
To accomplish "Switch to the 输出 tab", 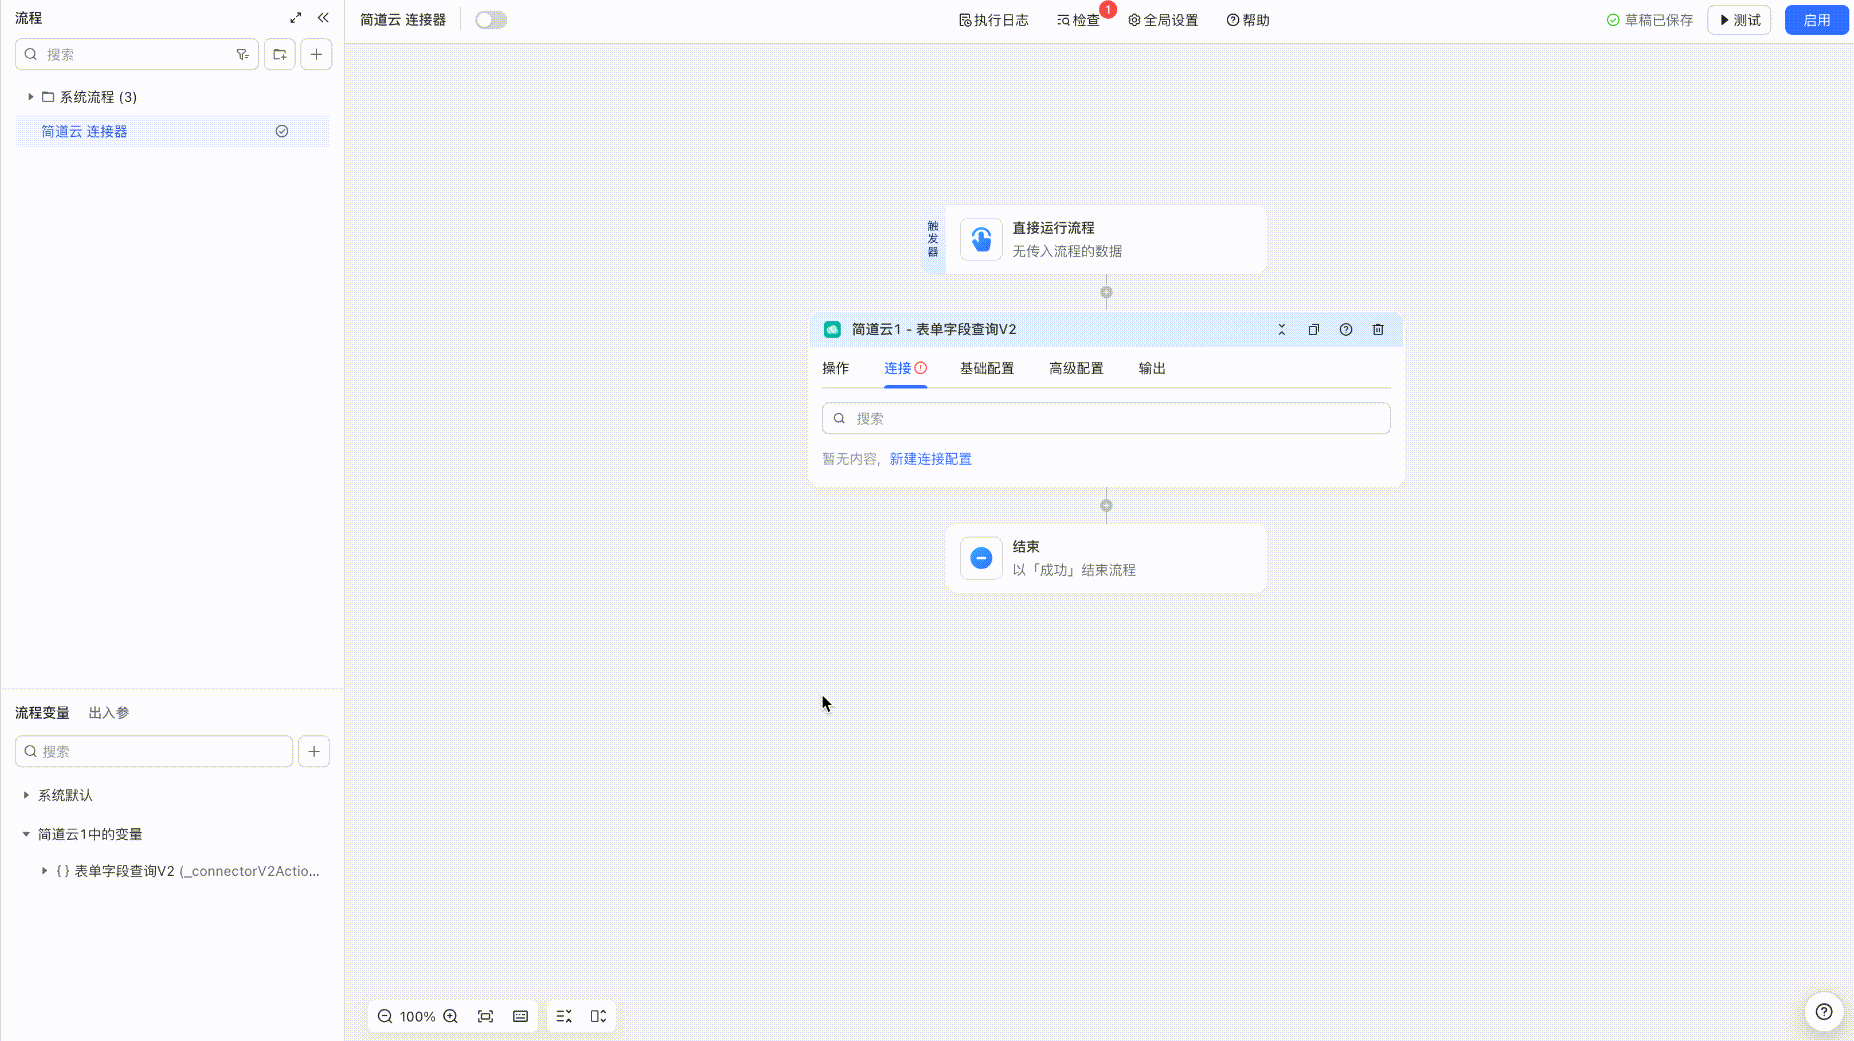I will click(1152, 368).
